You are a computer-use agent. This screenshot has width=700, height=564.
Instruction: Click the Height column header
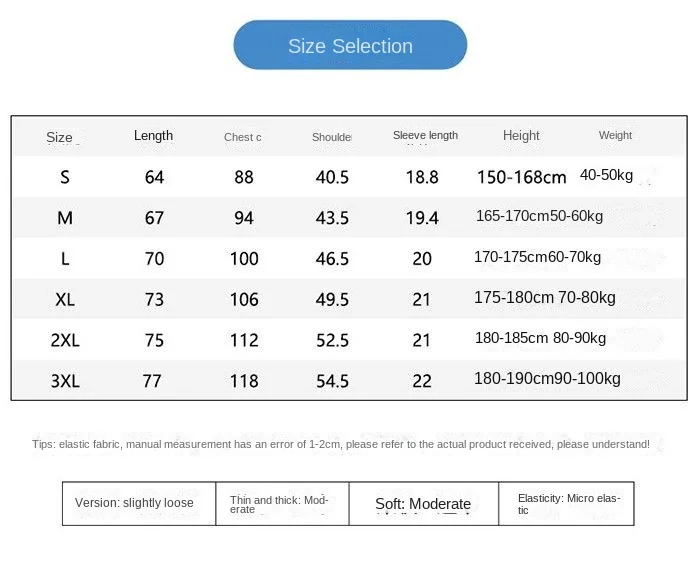(521, 135)
